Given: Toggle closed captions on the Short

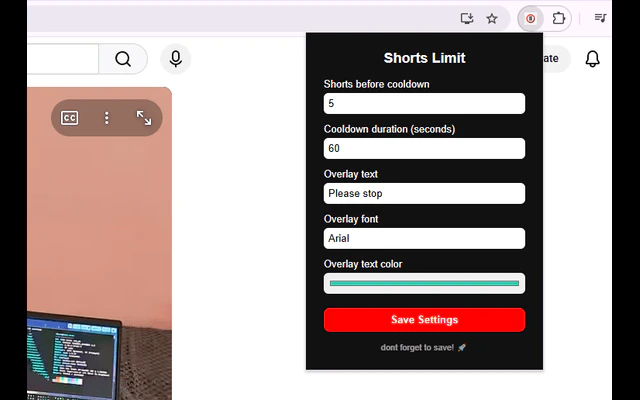Looking at the screenshot, I should pos(69,118).
